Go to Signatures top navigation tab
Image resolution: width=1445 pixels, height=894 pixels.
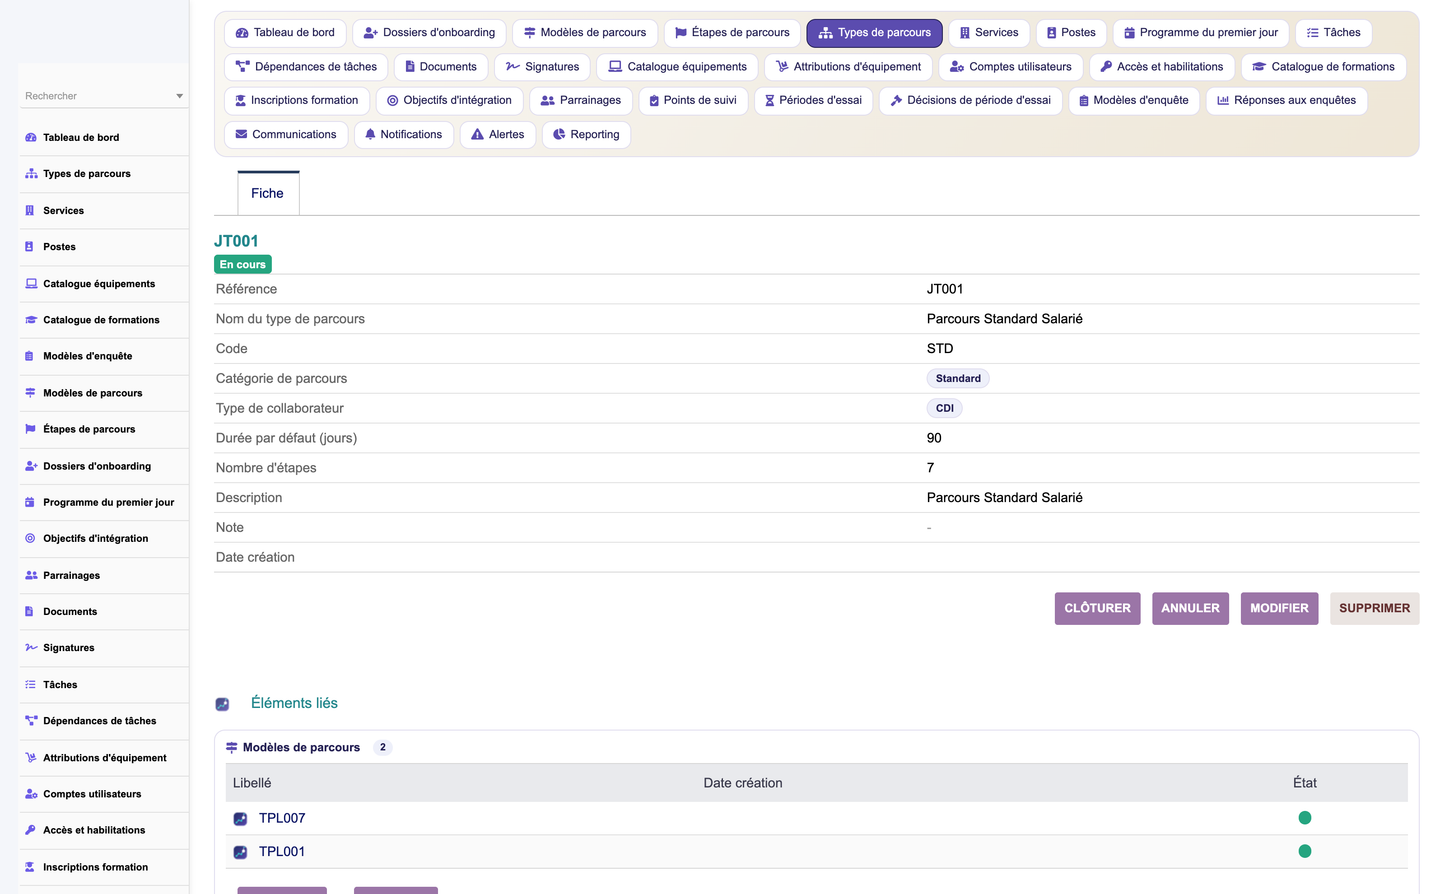[x=543, y=67]
